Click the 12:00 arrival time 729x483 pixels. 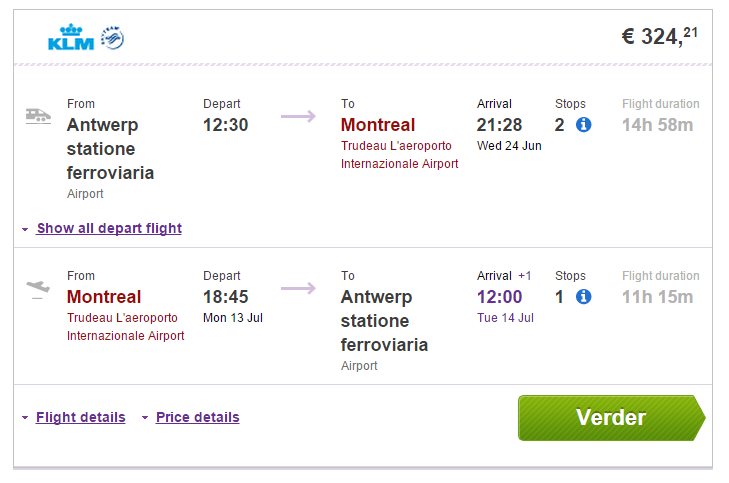tap(499, 297)
